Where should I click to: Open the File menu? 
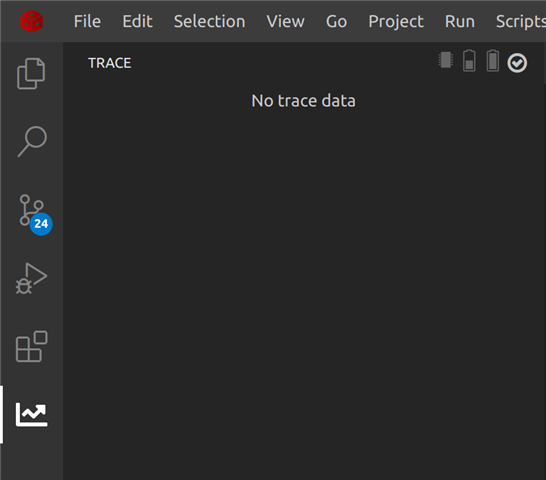click(x=87, y=22)
